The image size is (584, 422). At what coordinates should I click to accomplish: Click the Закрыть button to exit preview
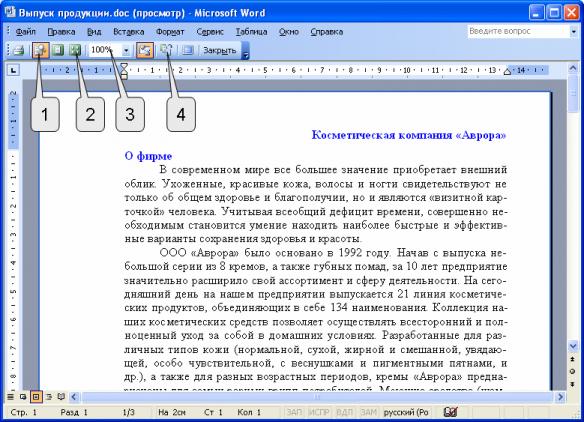click(x=219, y=50)
